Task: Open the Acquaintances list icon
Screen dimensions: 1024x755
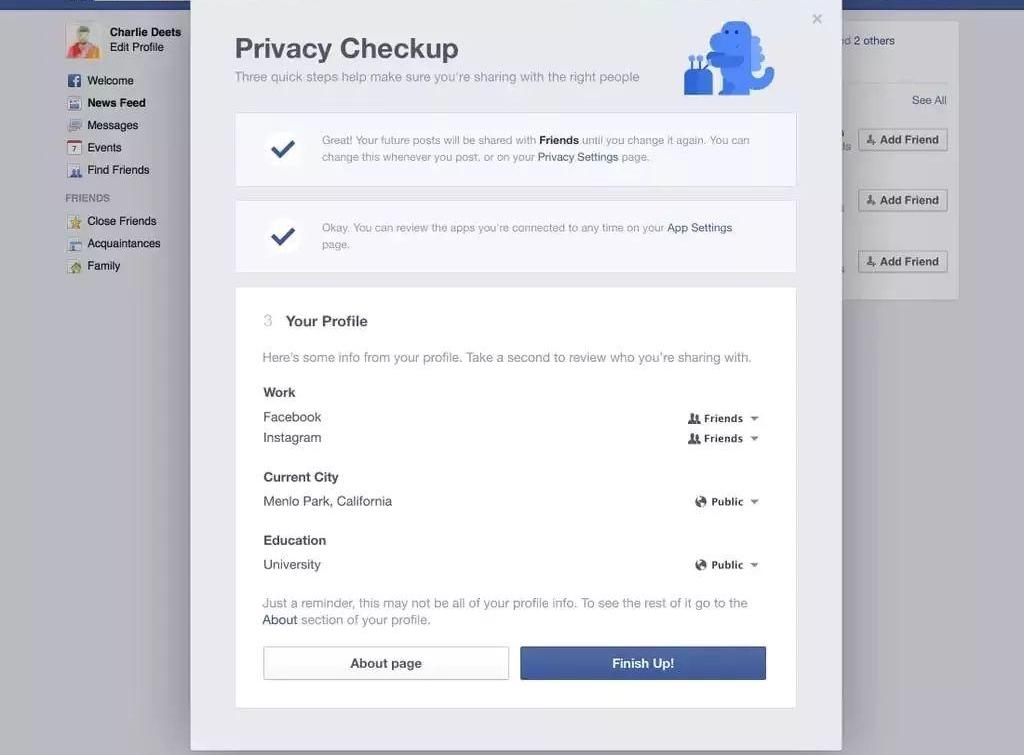Action: tap(74, 244)
